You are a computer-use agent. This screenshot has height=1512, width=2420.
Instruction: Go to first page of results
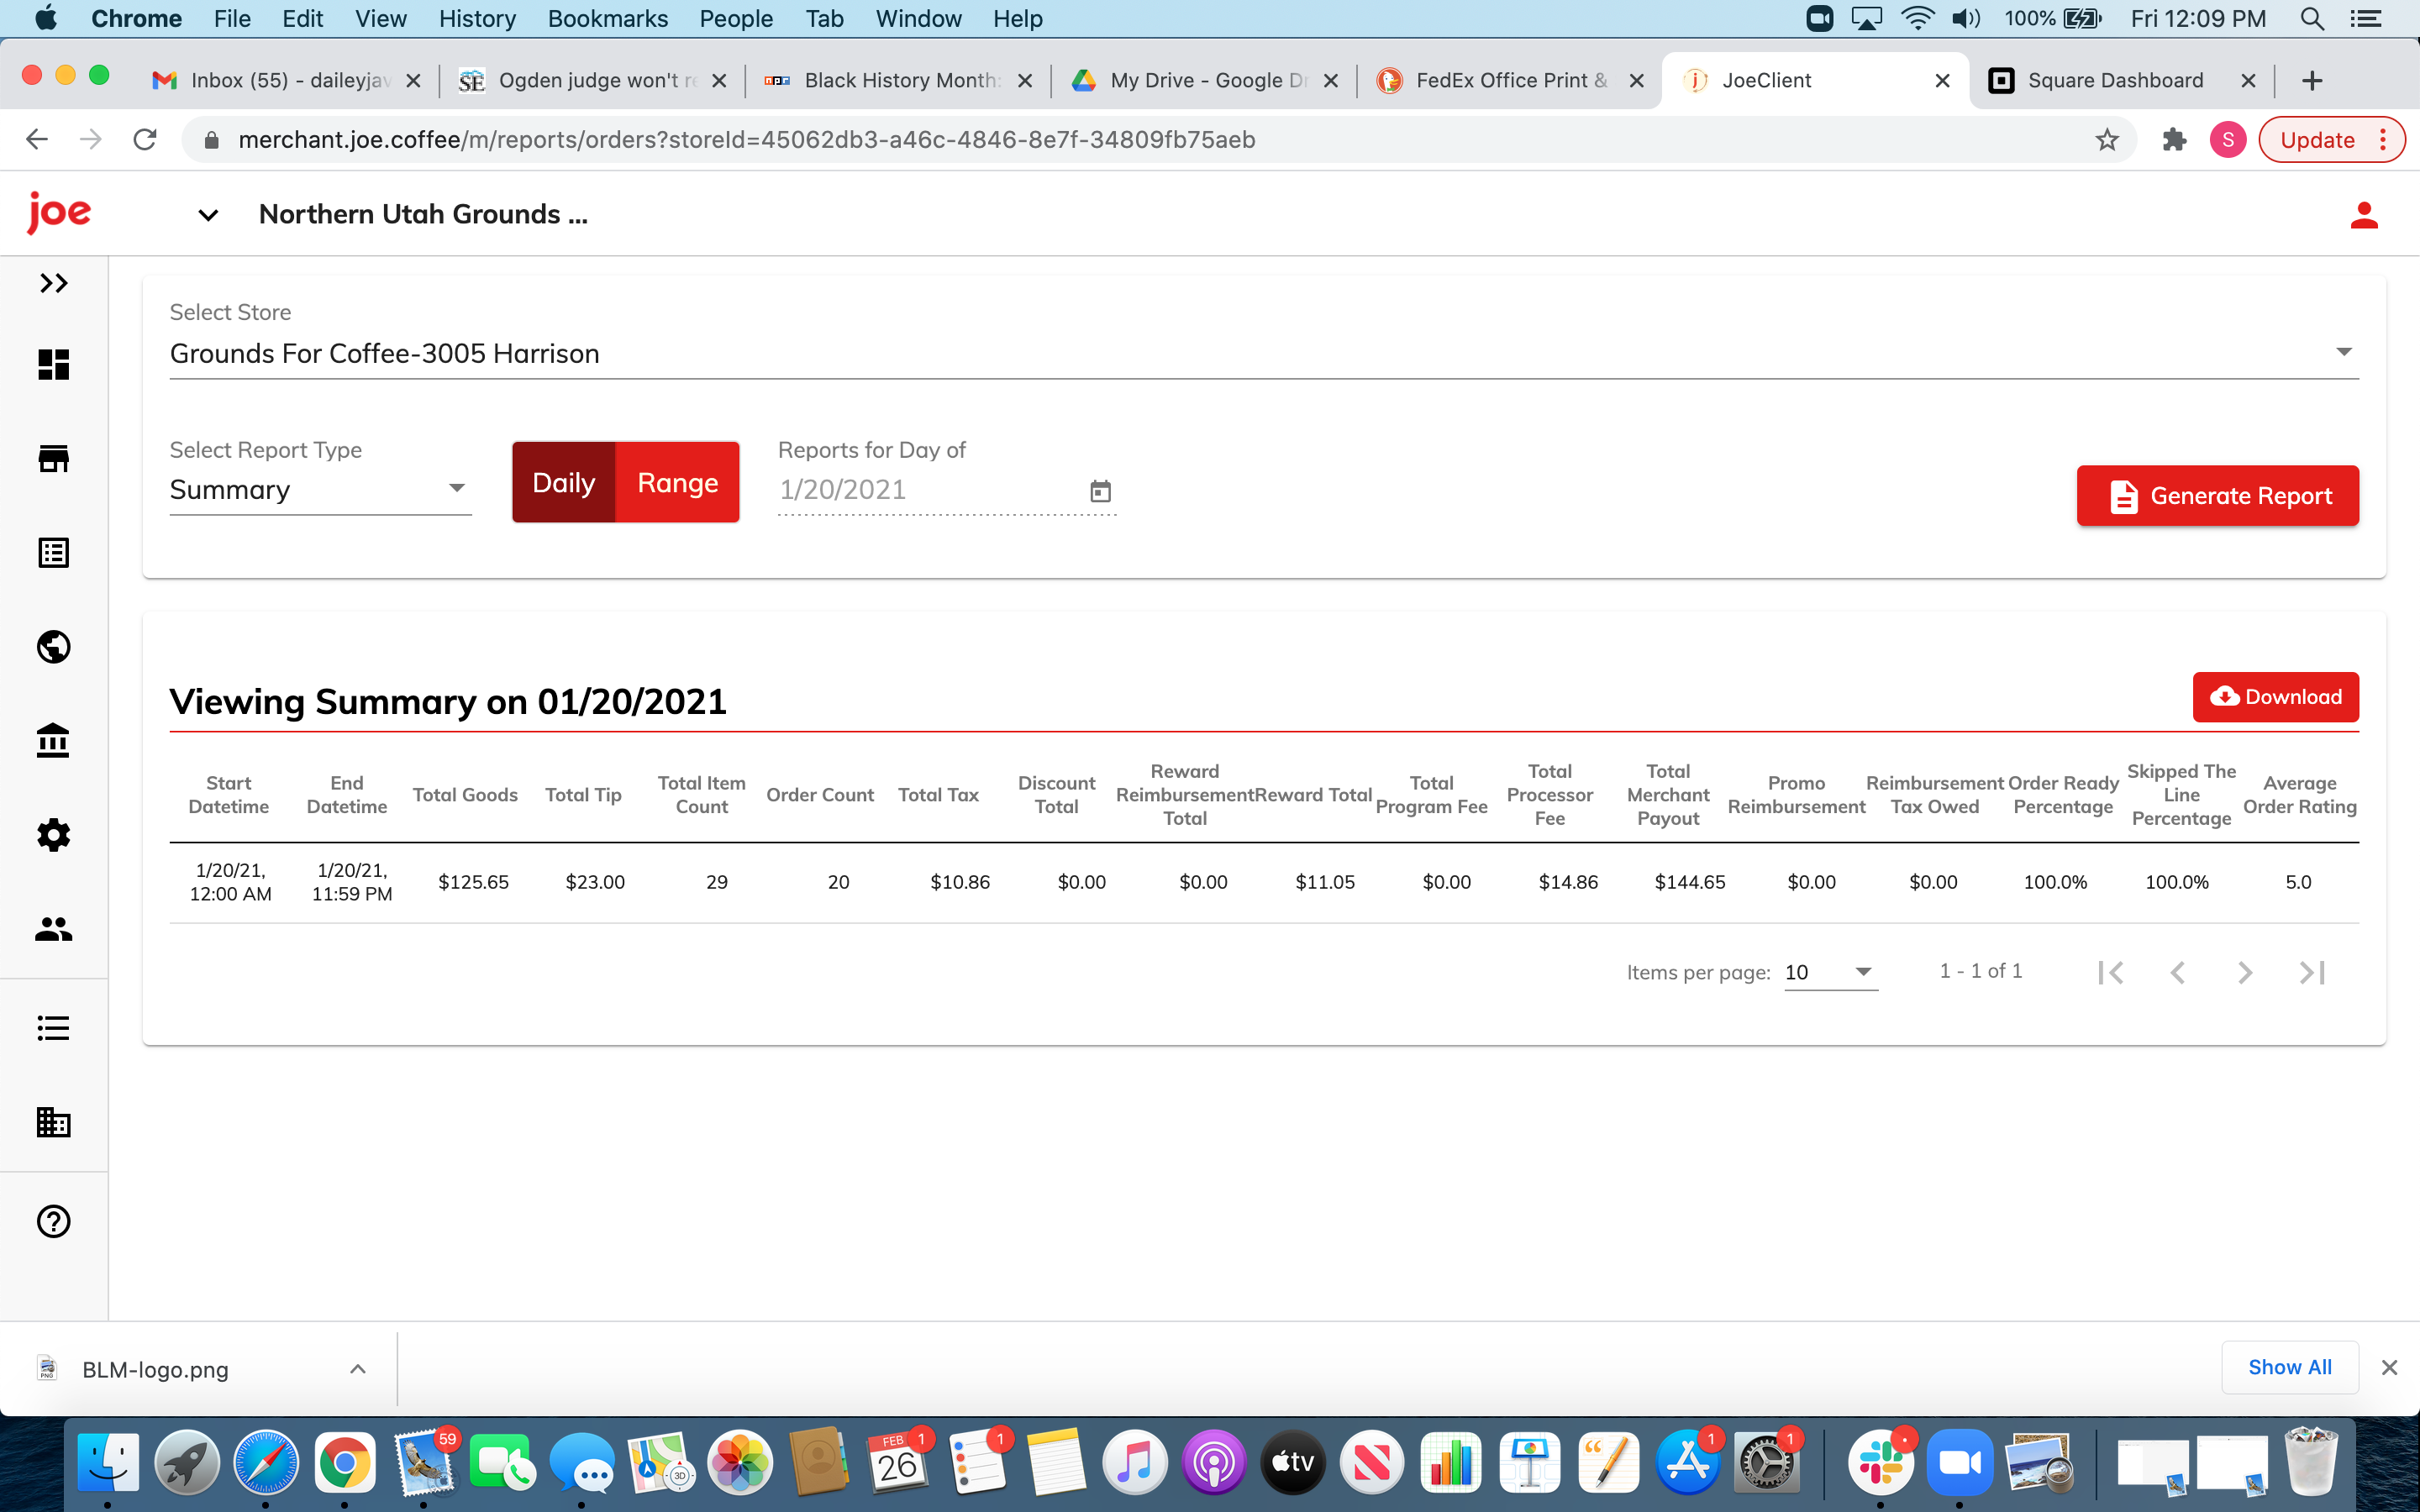(2110, 972)
